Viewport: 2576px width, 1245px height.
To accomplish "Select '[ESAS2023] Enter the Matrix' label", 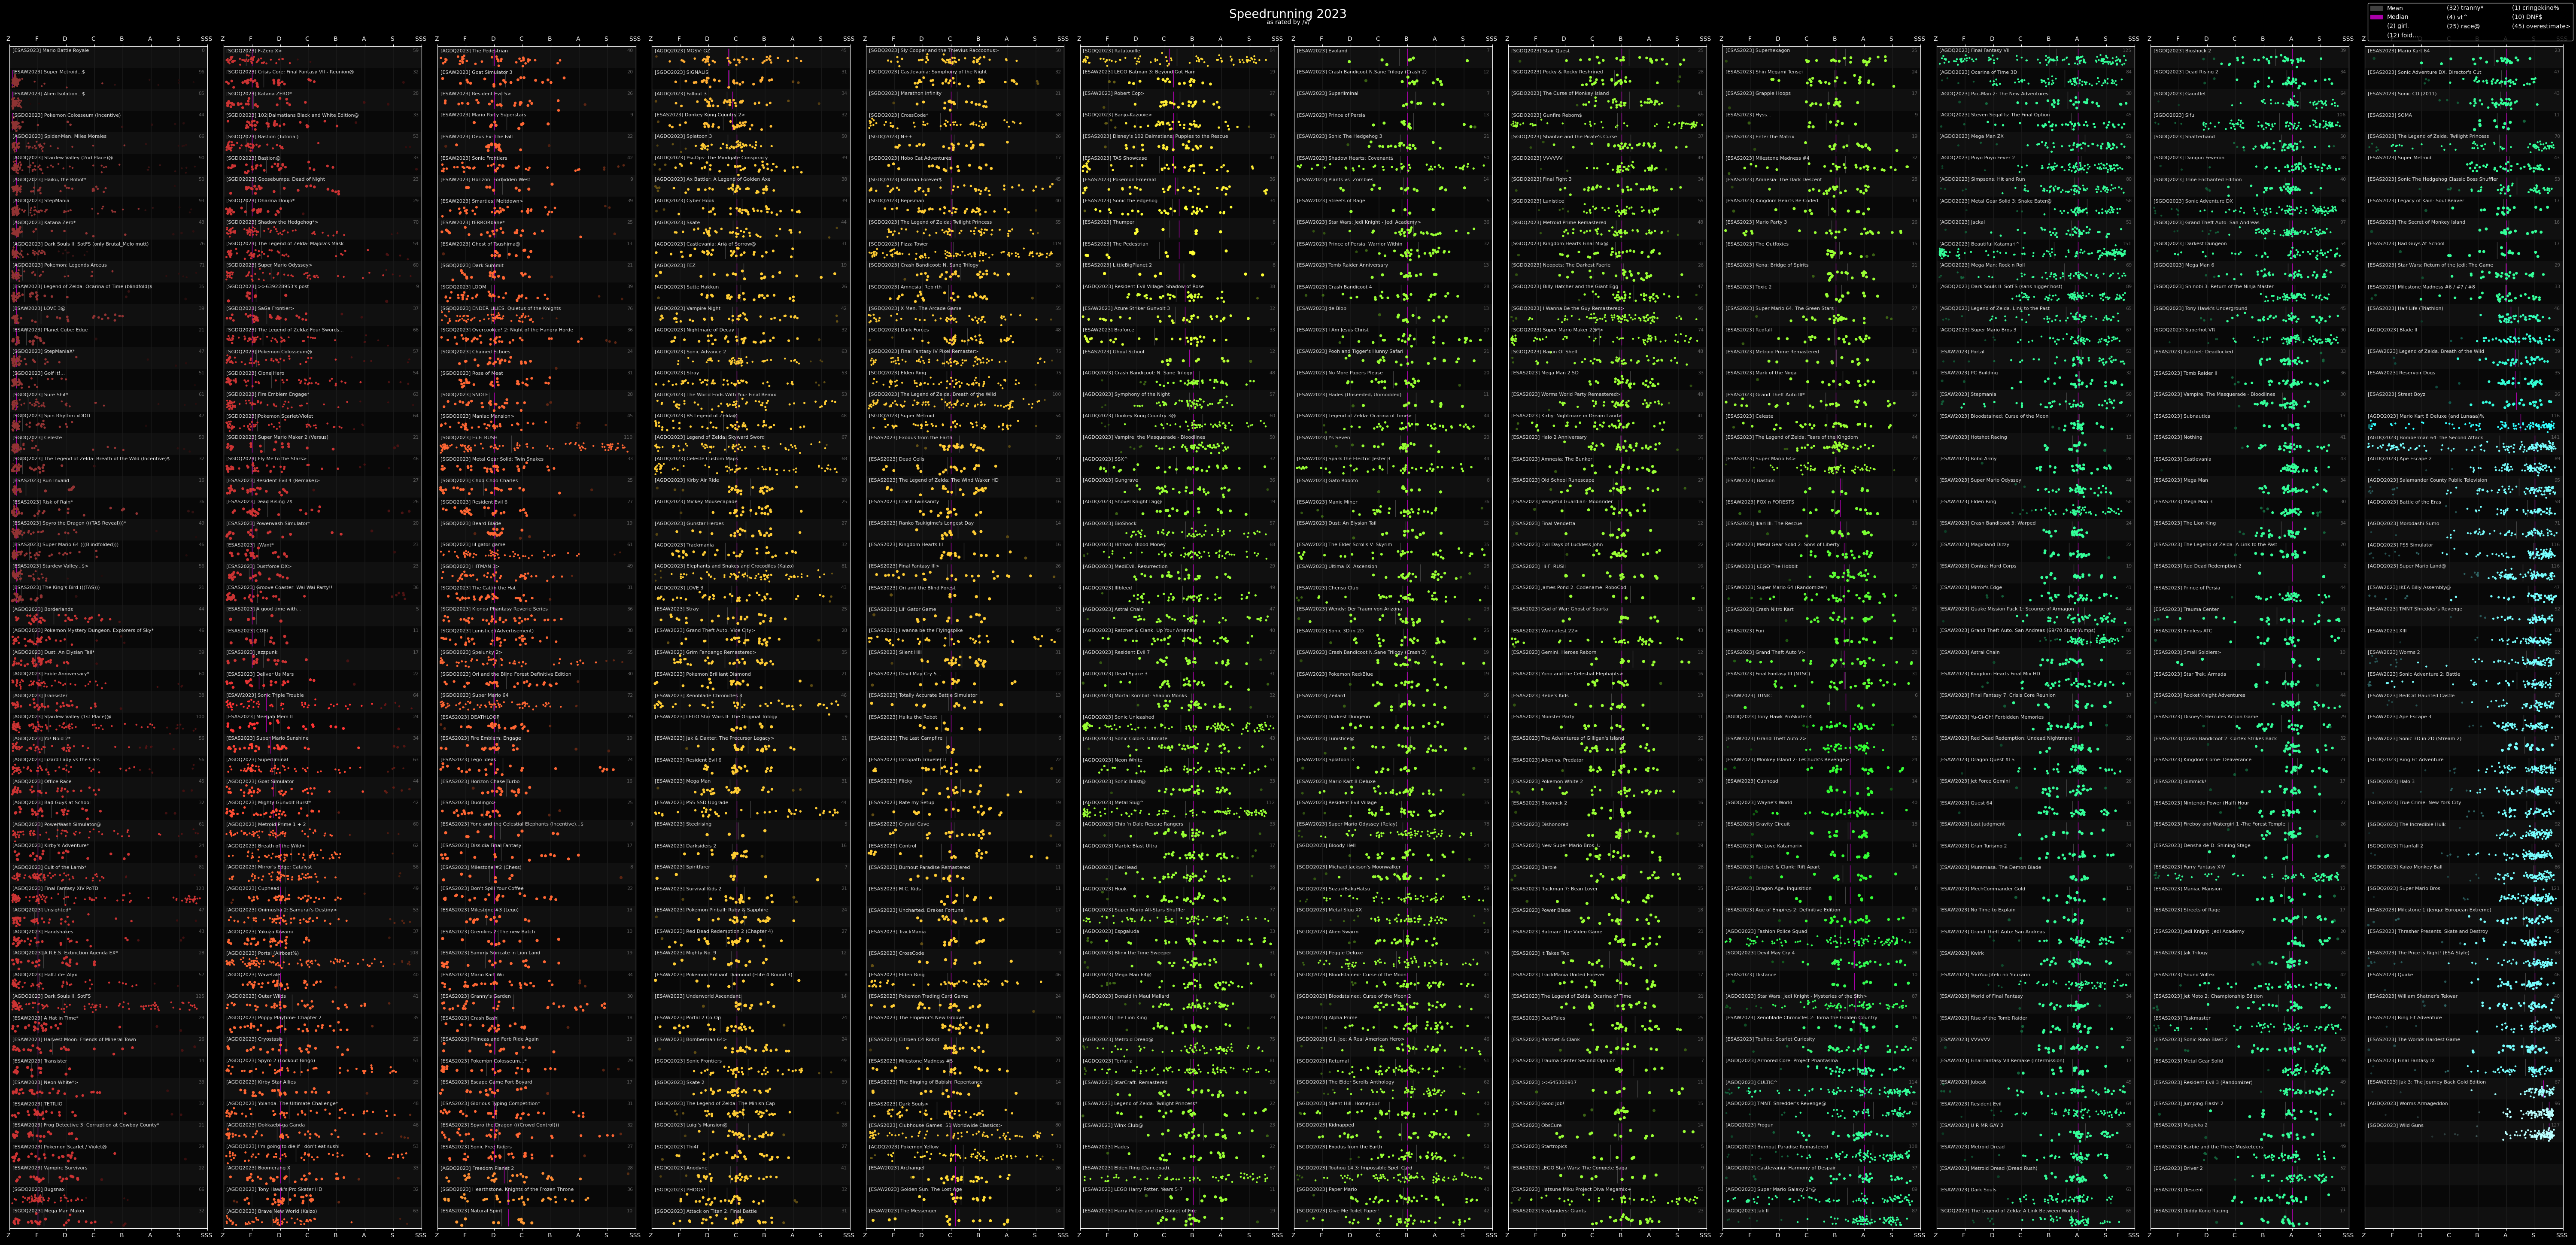I will click(x=1759, y=136).
